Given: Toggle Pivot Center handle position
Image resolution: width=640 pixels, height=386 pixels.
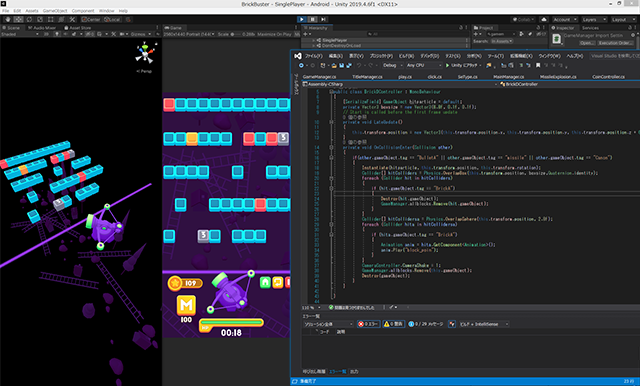Looking at the screenshot, I should tap(91, 19).
